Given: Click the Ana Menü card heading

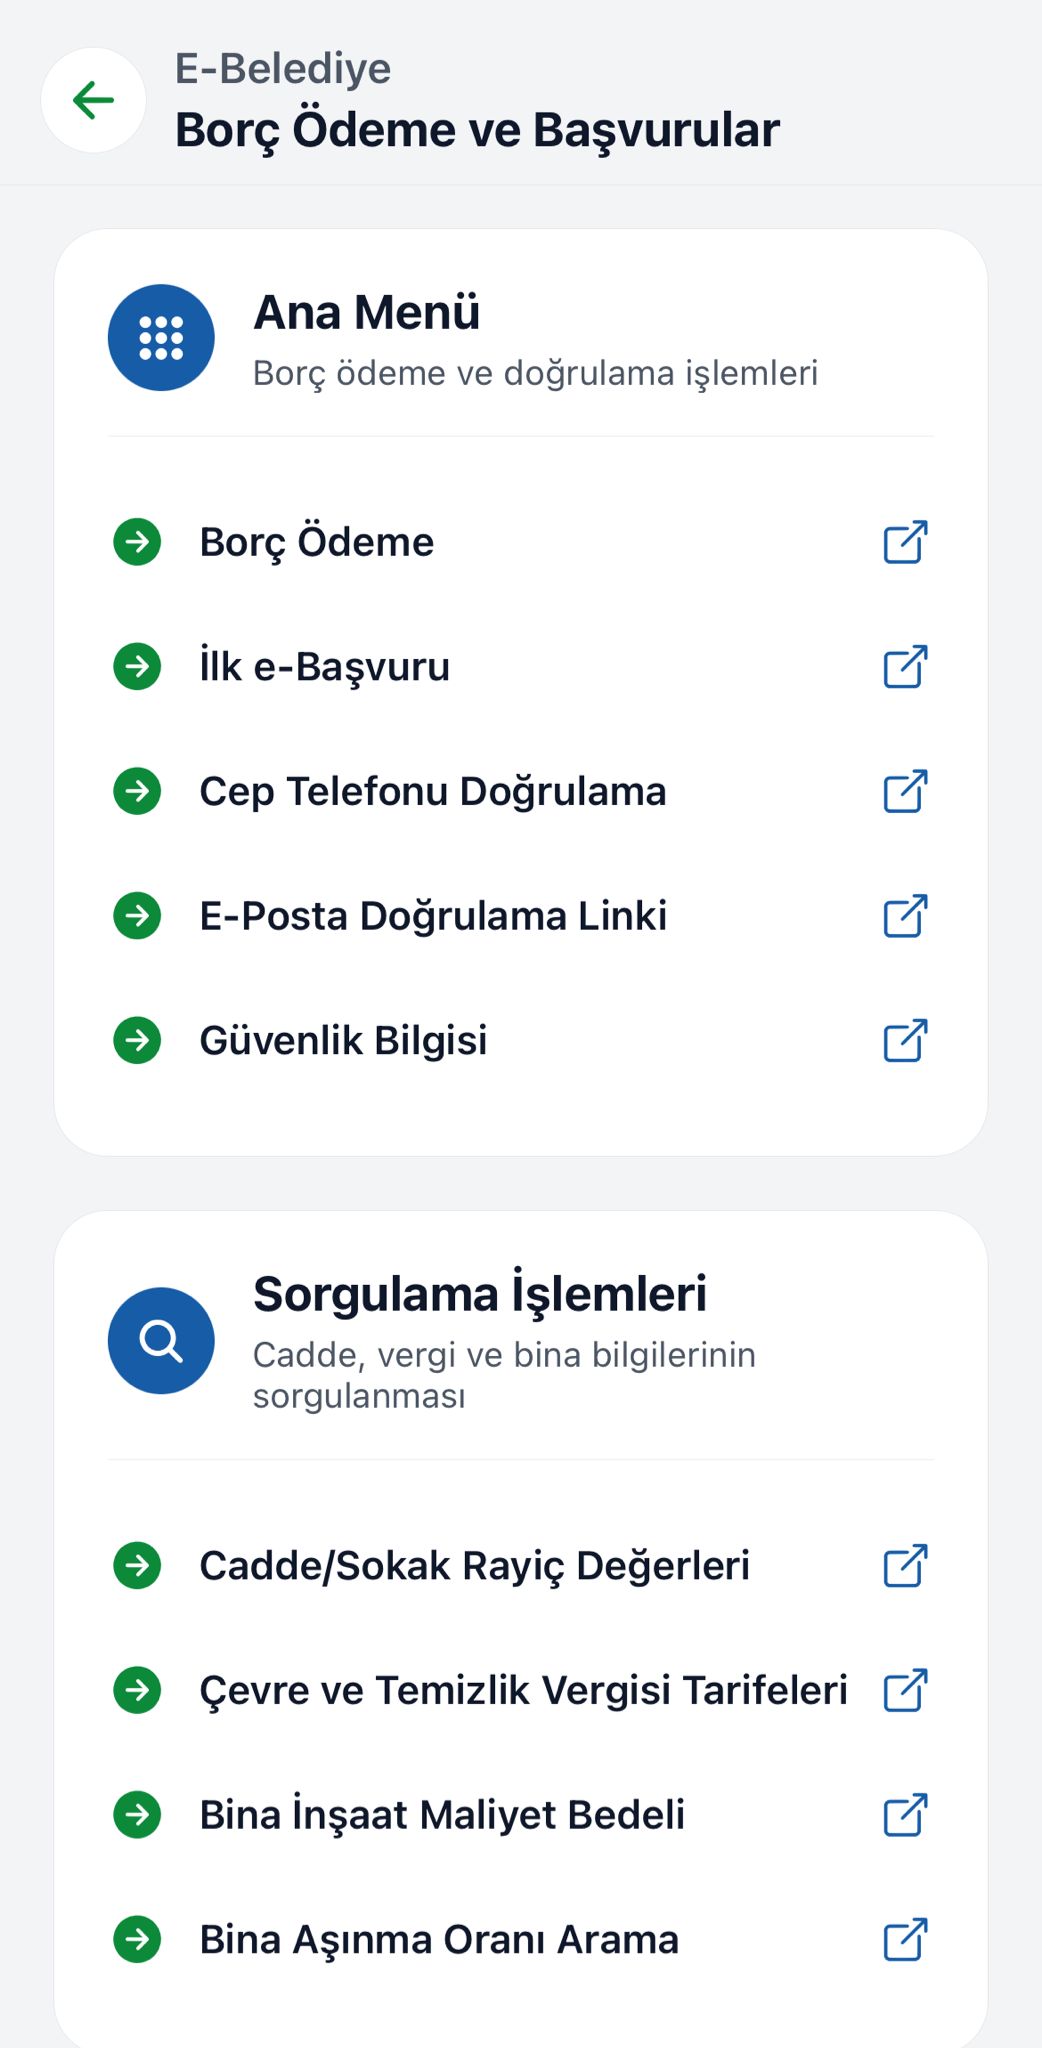Looking at the screenshot, I should [x=367, y=312].
